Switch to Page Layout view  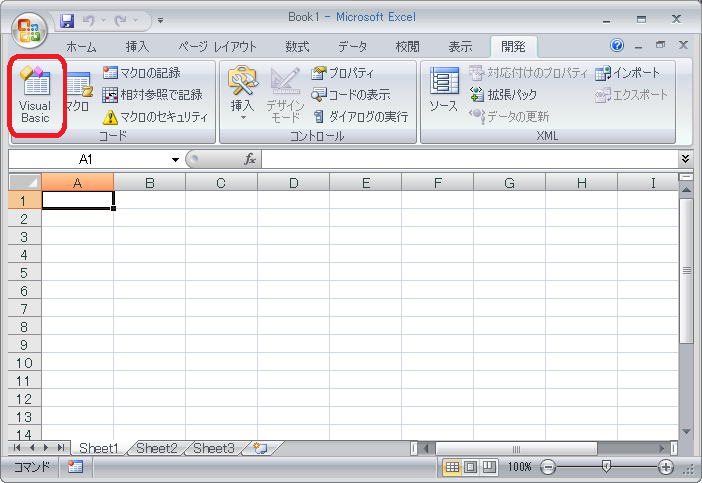tap(470, 467)
